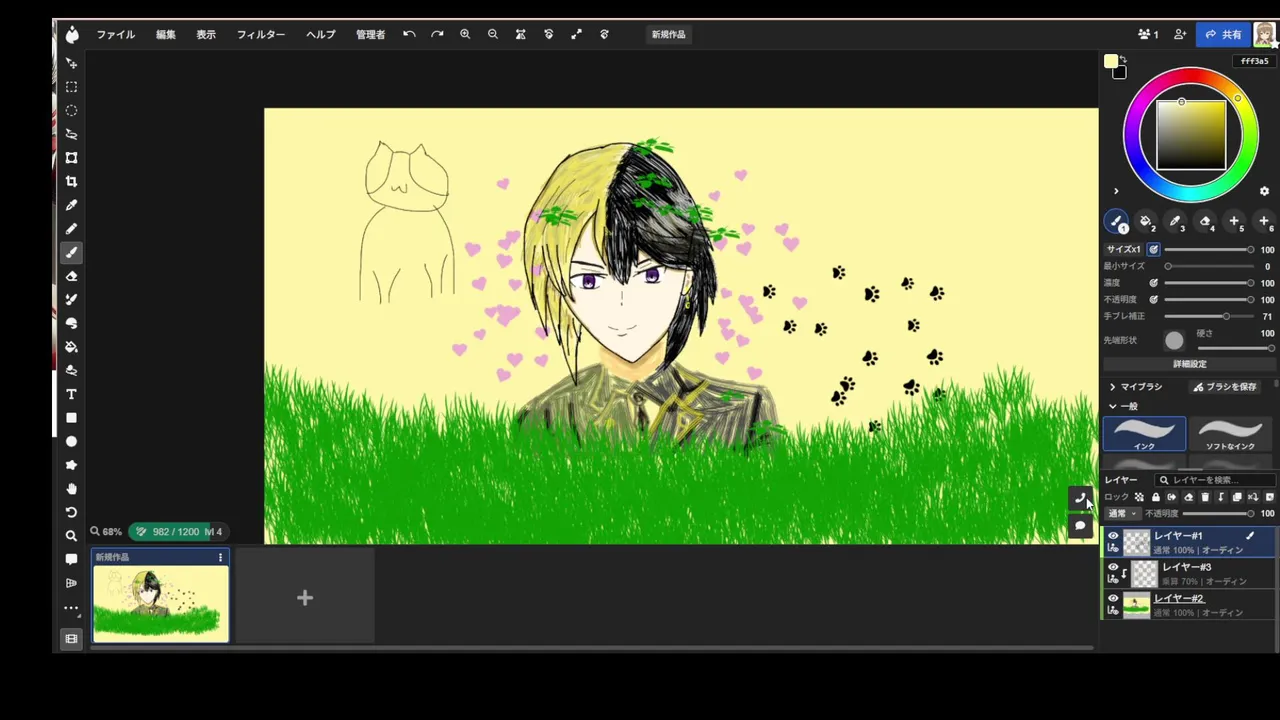Image resolution: width=1280 pixels, height=720 pixels.
Task: Select the crop tool
Action: tap(71, 181)
